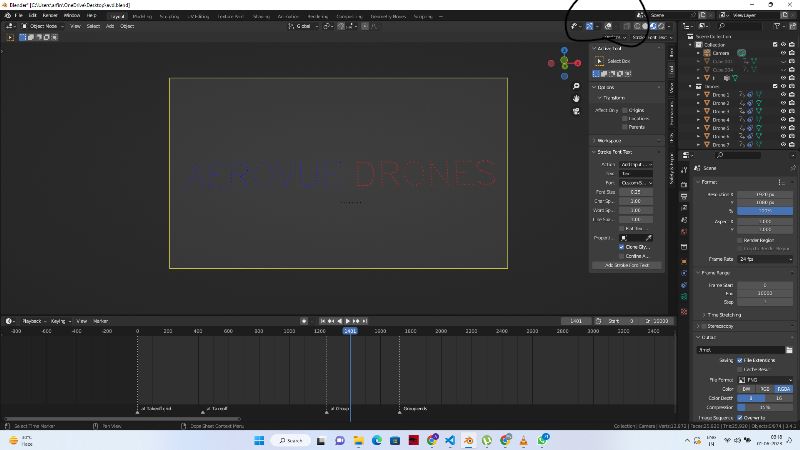Open the File Format PNG dropdown

[765, 380]
